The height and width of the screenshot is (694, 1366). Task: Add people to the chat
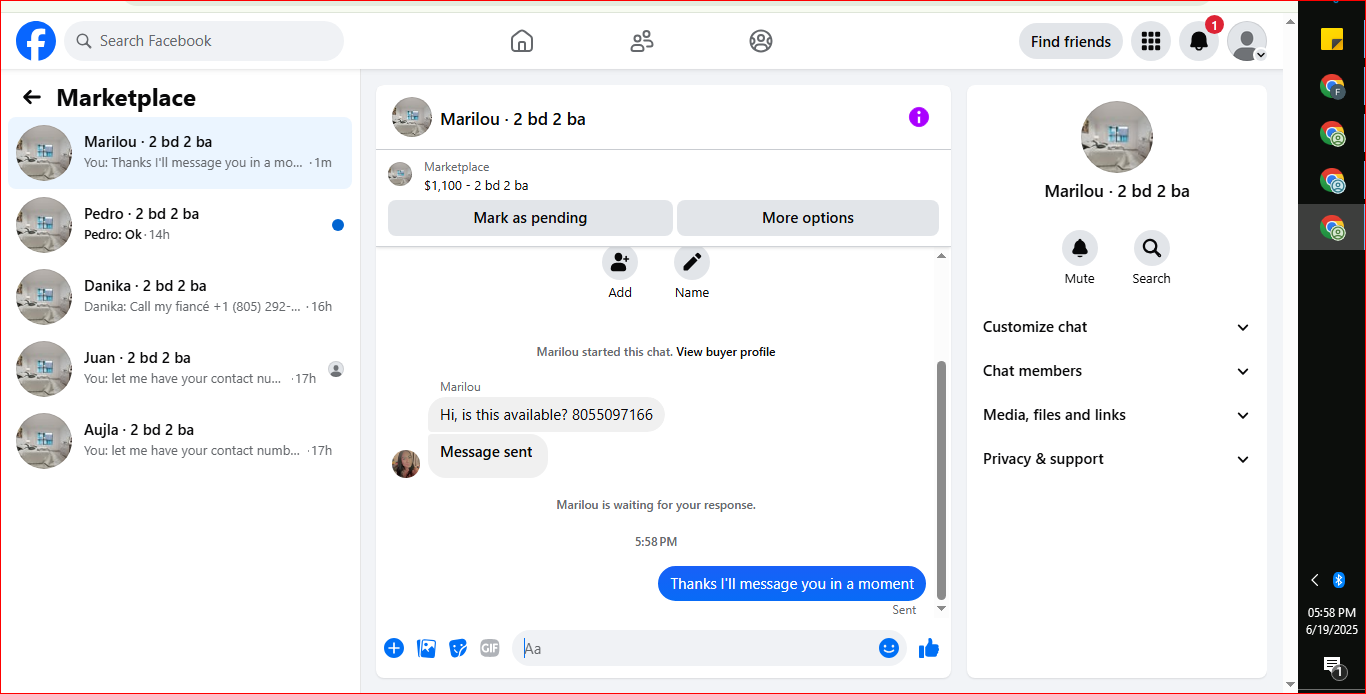click(x=620, y=263)
